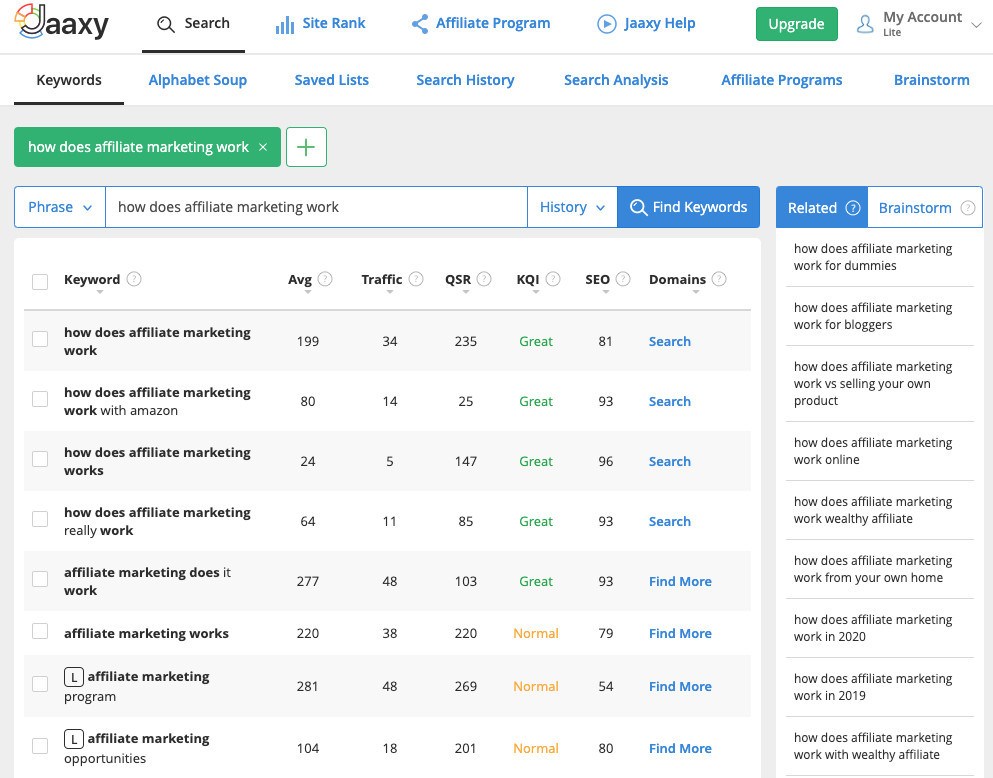Viewport: 993px width, 778px height.
Task: Check the 'affiliate marketing does it work' row
Action: pos(40,579)
